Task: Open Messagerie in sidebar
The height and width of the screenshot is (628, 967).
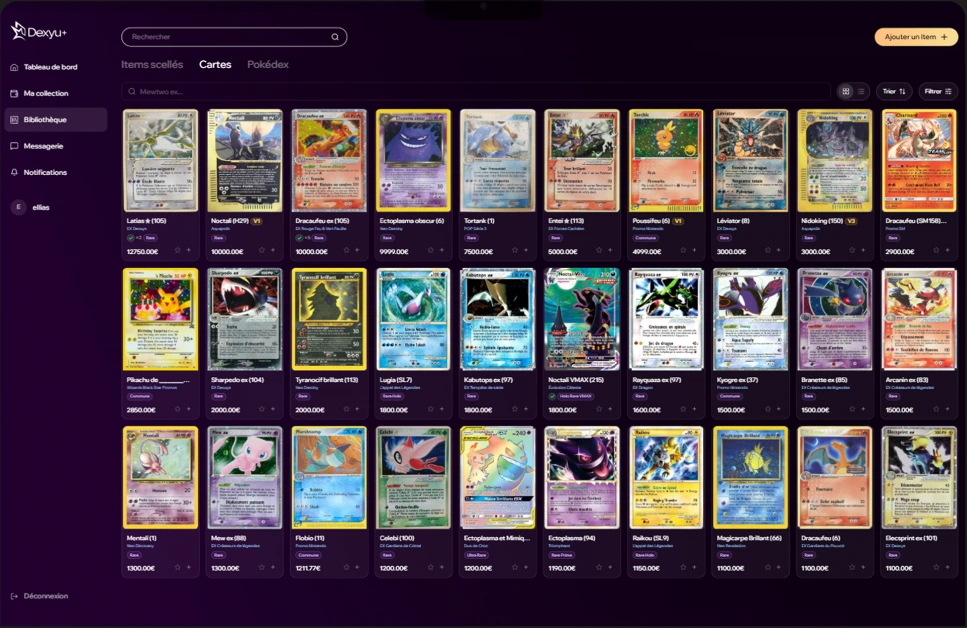Action: pos(43,146)
